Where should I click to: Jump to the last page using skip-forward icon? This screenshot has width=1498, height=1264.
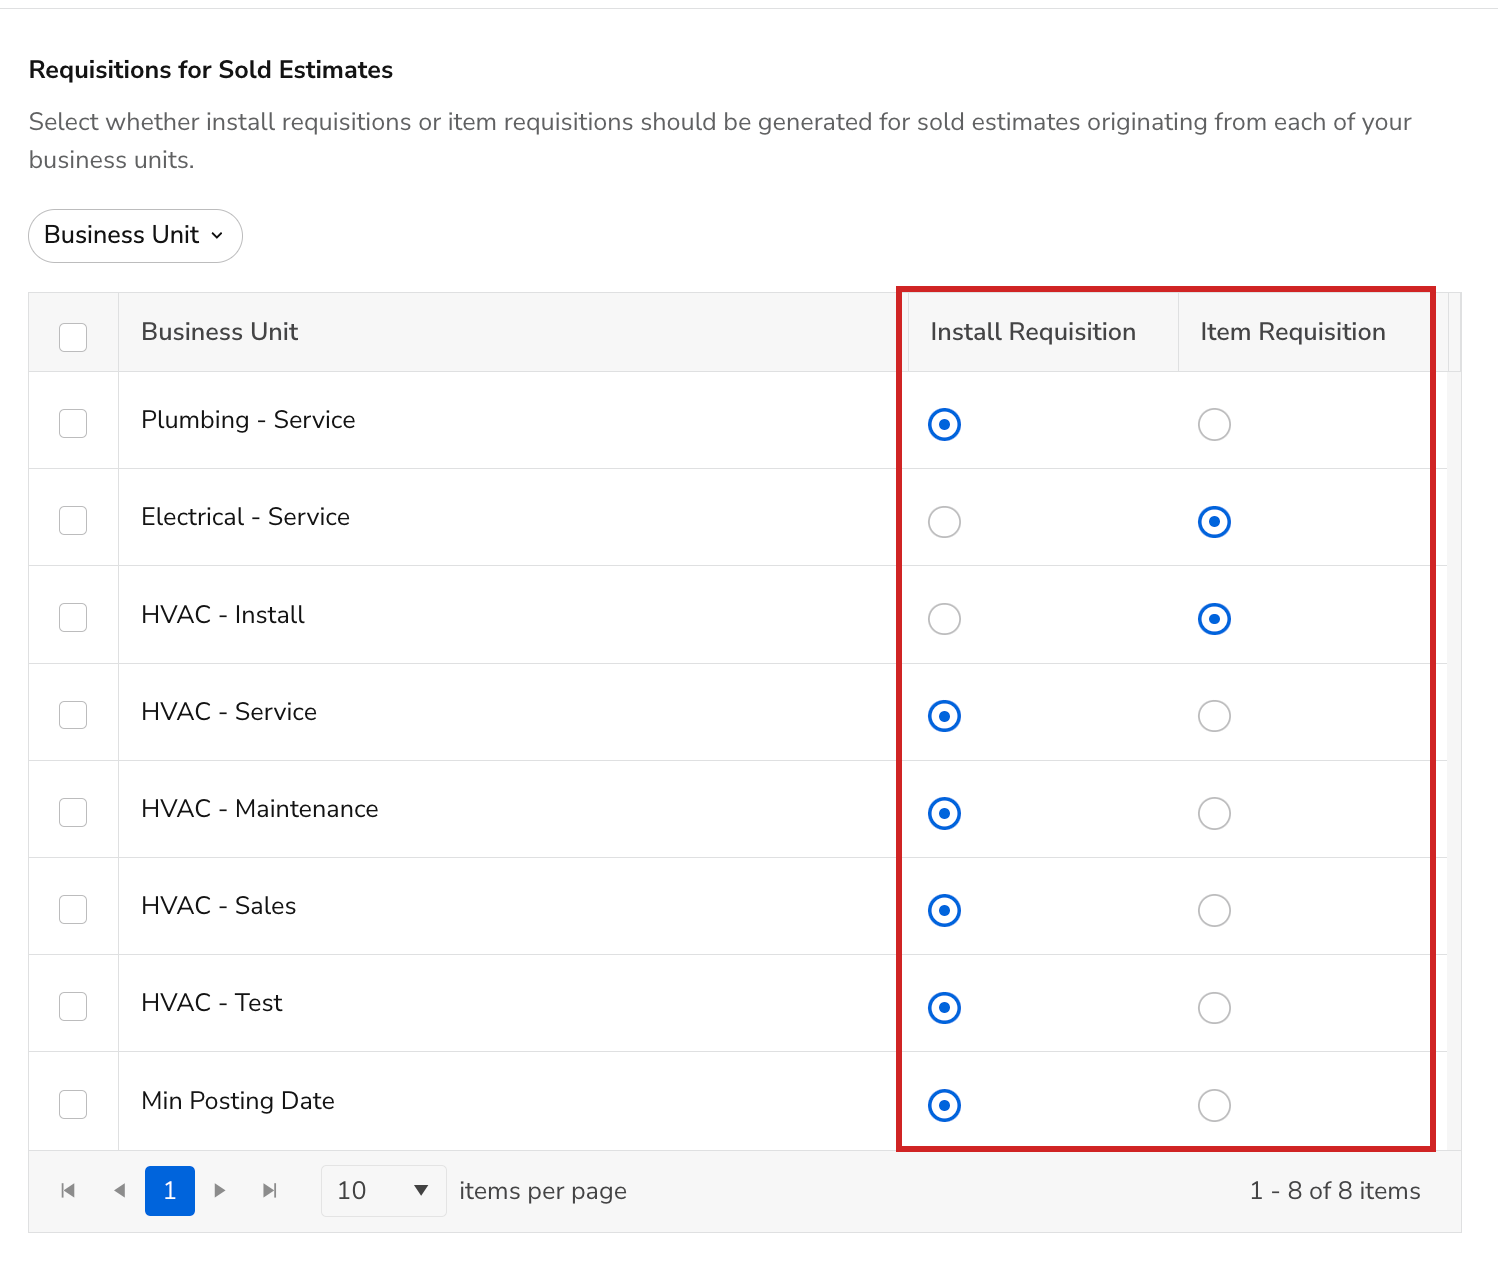tap(269, 1190)
